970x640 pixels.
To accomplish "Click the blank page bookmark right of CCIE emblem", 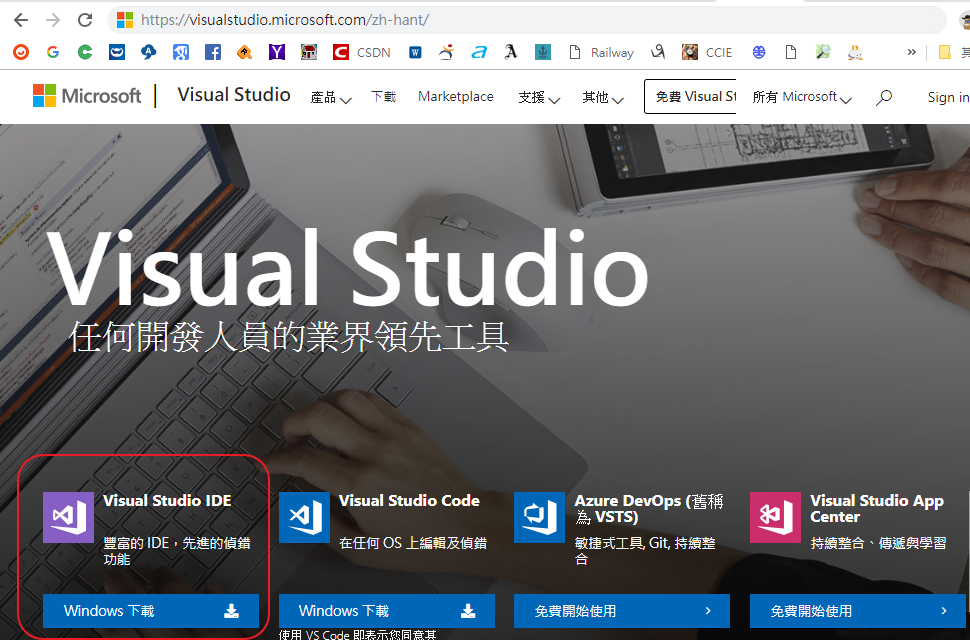I will [791, 53].
